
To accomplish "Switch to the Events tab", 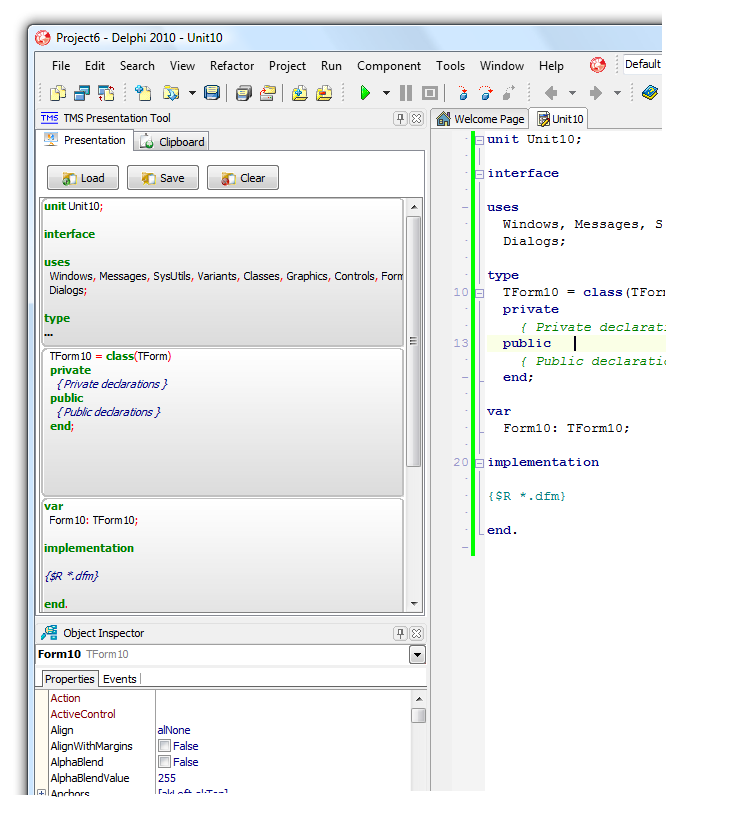I will (x=119, y=679).
